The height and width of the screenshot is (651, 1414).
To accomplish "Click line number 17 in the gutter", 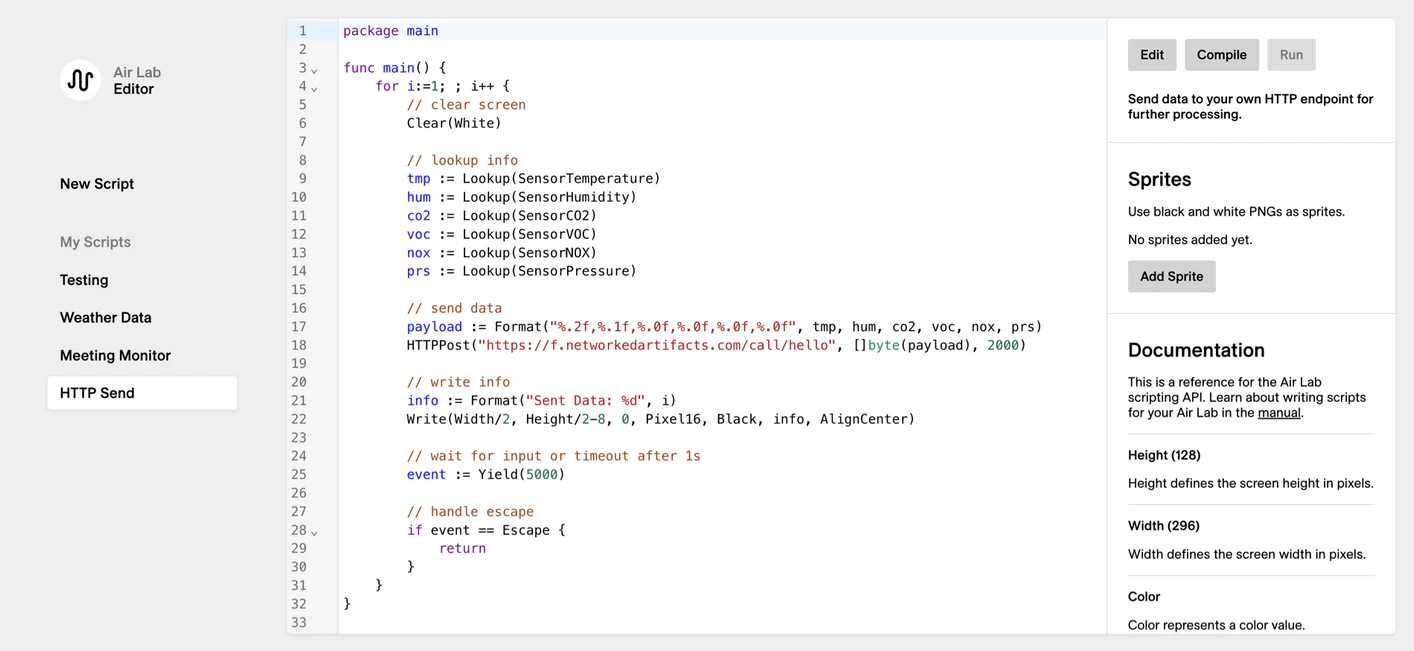I will [x=299, y=326].
